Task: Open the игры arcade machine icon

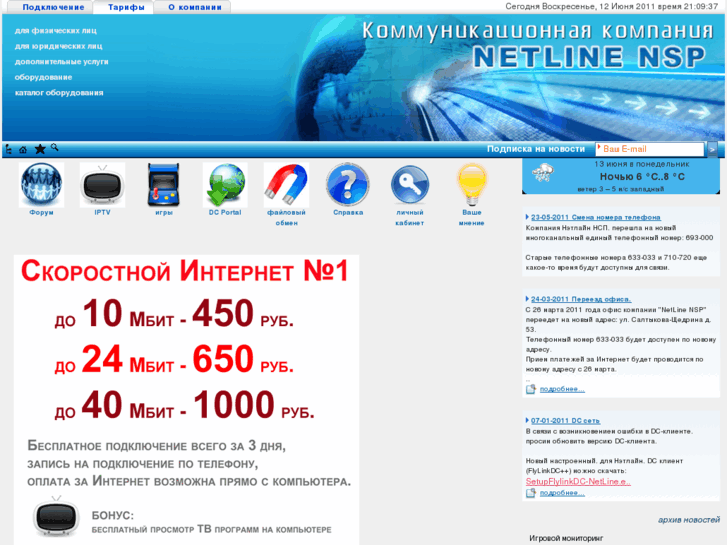Action: click(x=164, y=185)
